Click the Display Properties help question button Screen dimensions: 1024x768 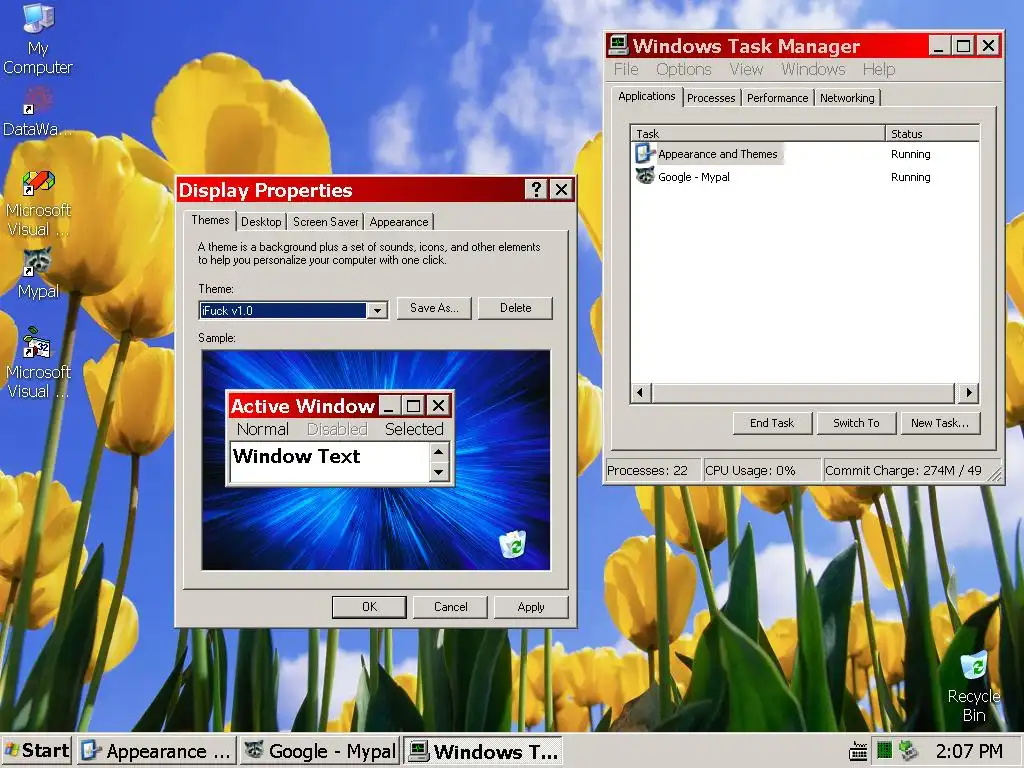click(x=536, y=189)
